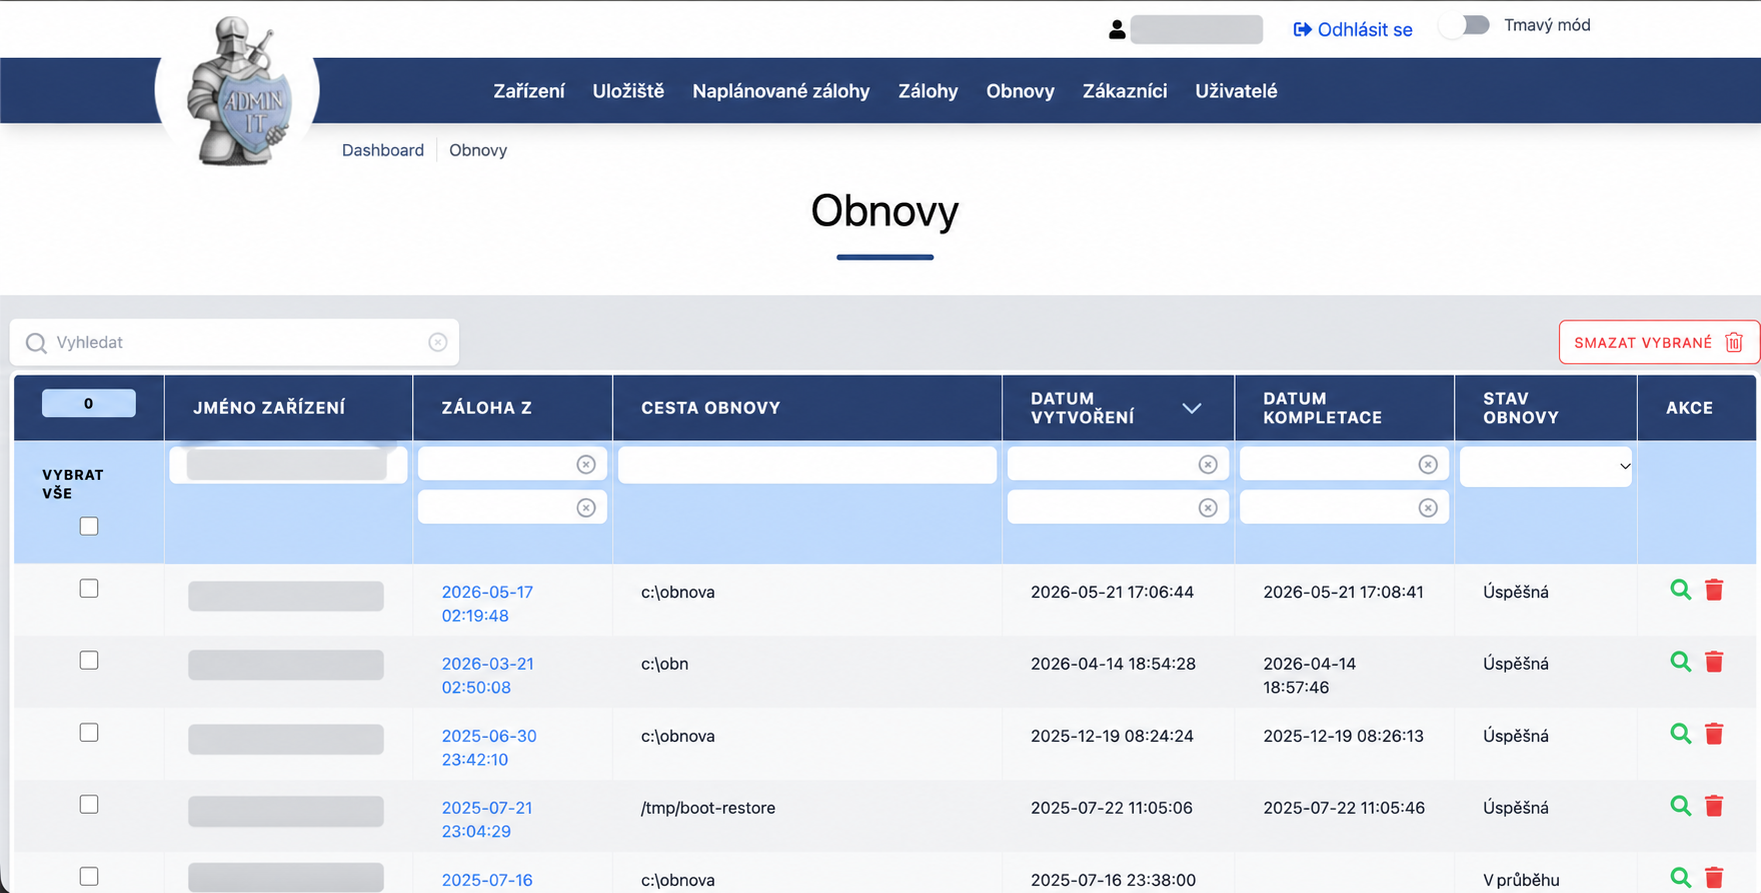Open the Stav obnovy filter dropdown
Viewport: 1761px width, 893px height.
[x=1546, y=466]
